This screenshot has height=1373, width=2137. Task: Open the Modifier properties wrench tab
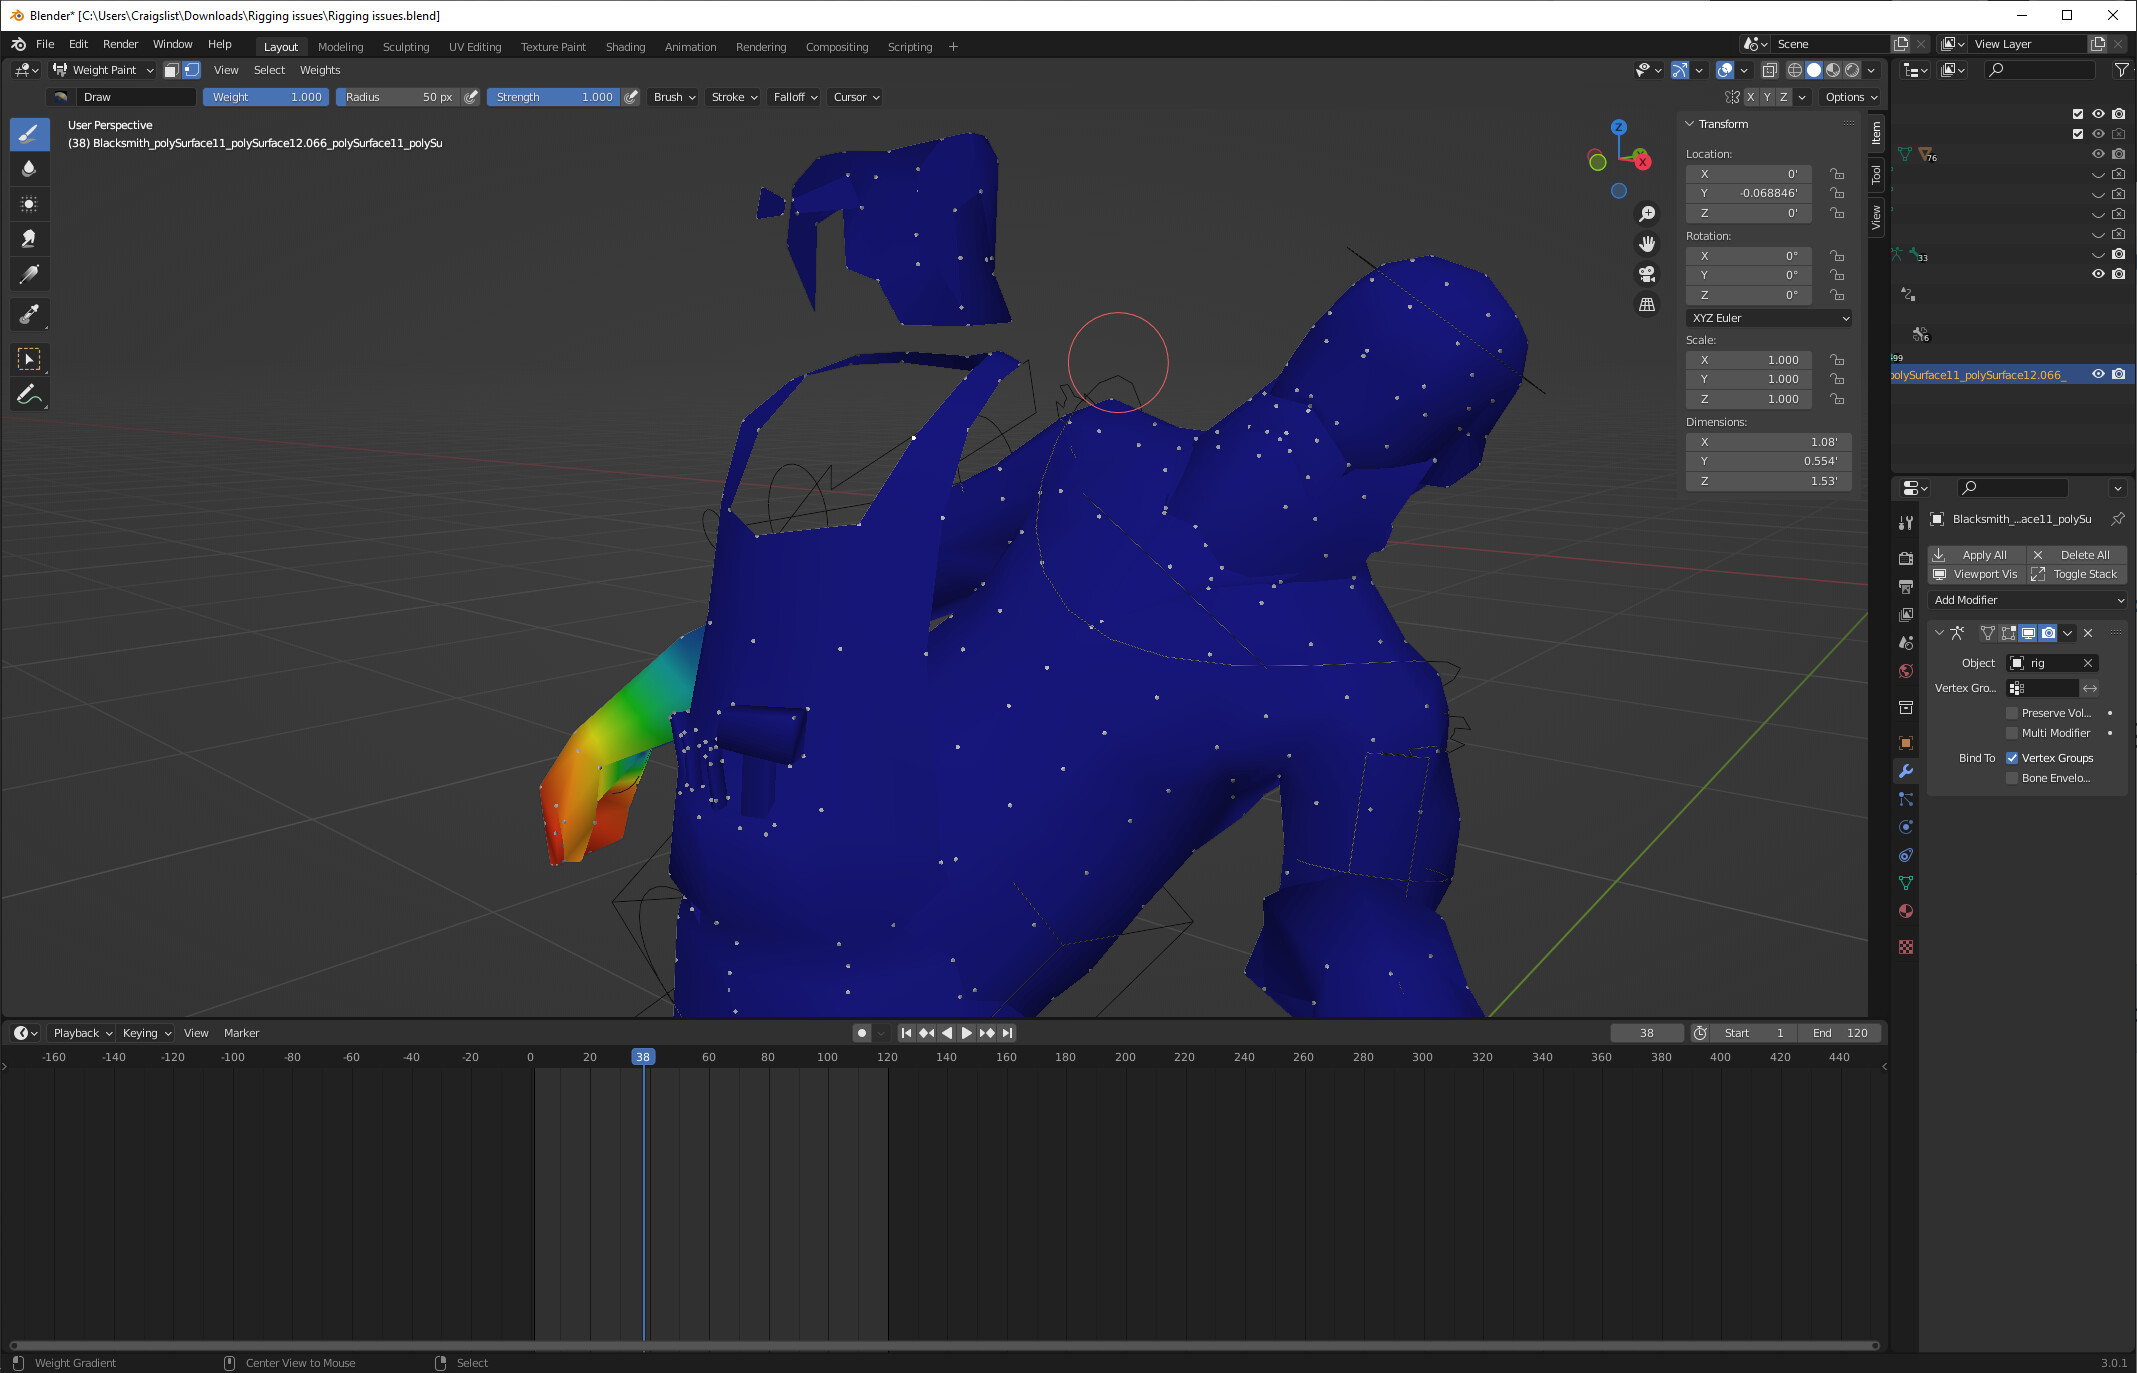(x=1906, y=771)
